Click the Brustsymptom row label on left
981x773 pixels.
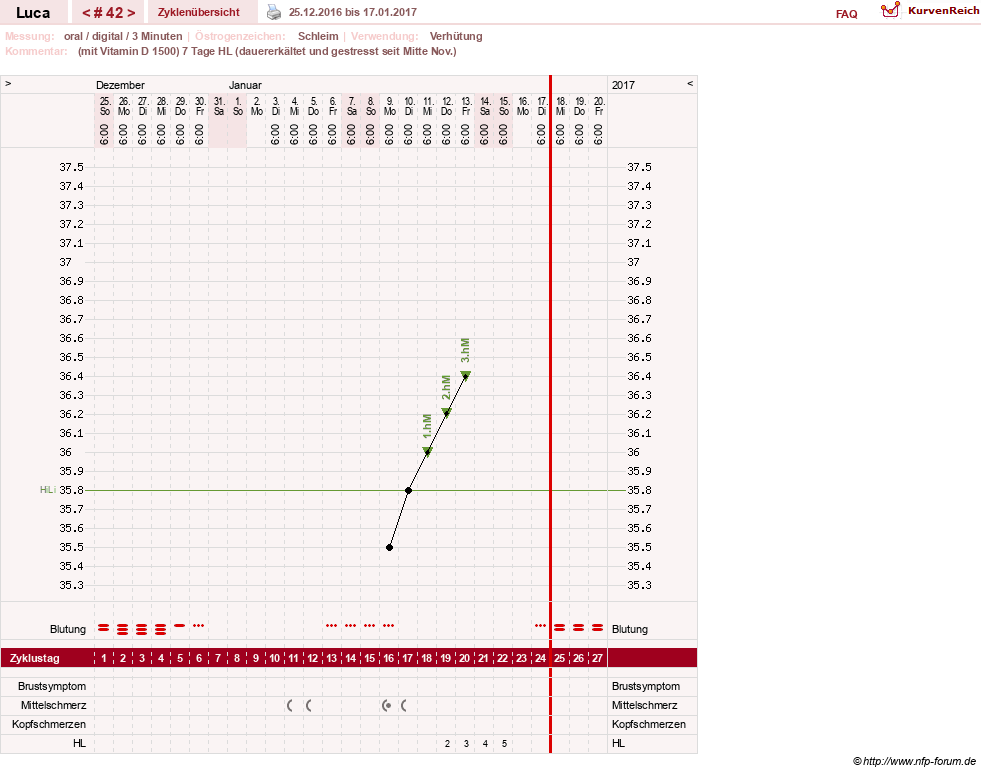[52, 686]
